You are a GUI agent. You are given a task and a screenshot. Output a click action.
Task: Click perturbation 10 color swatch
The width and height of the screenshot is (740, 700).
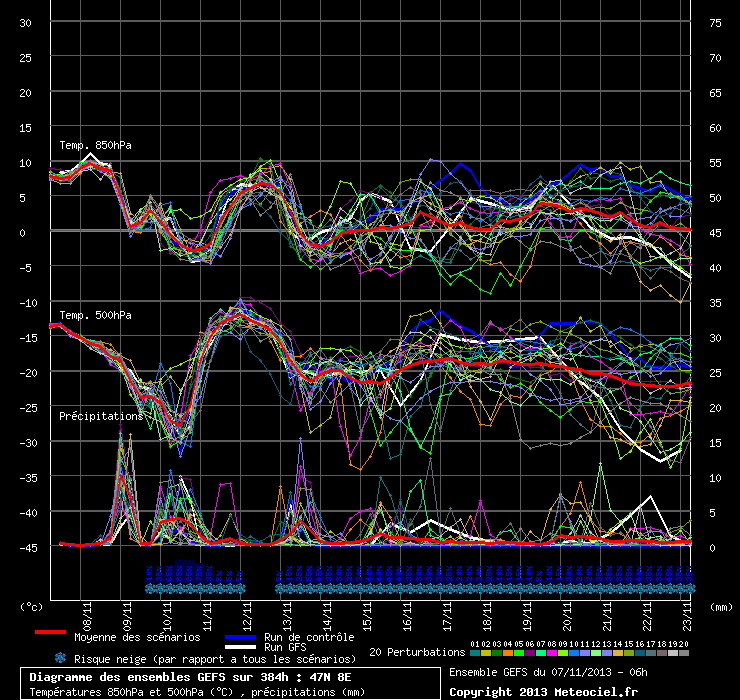(573, 652)
